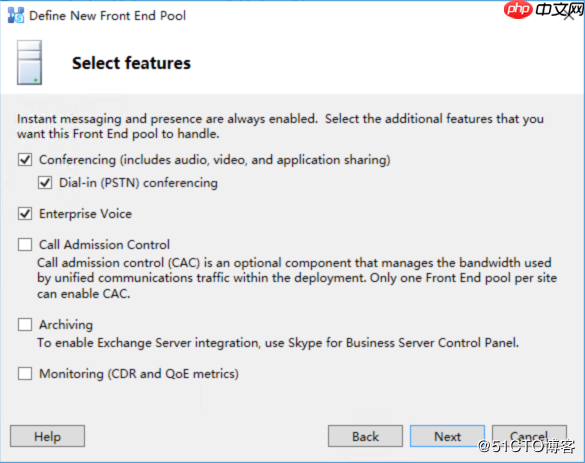This screenshot has width=585, height=463.
Task: Enable Monitoring (CDR and QoE metrics)
Action: click(25, 373)
